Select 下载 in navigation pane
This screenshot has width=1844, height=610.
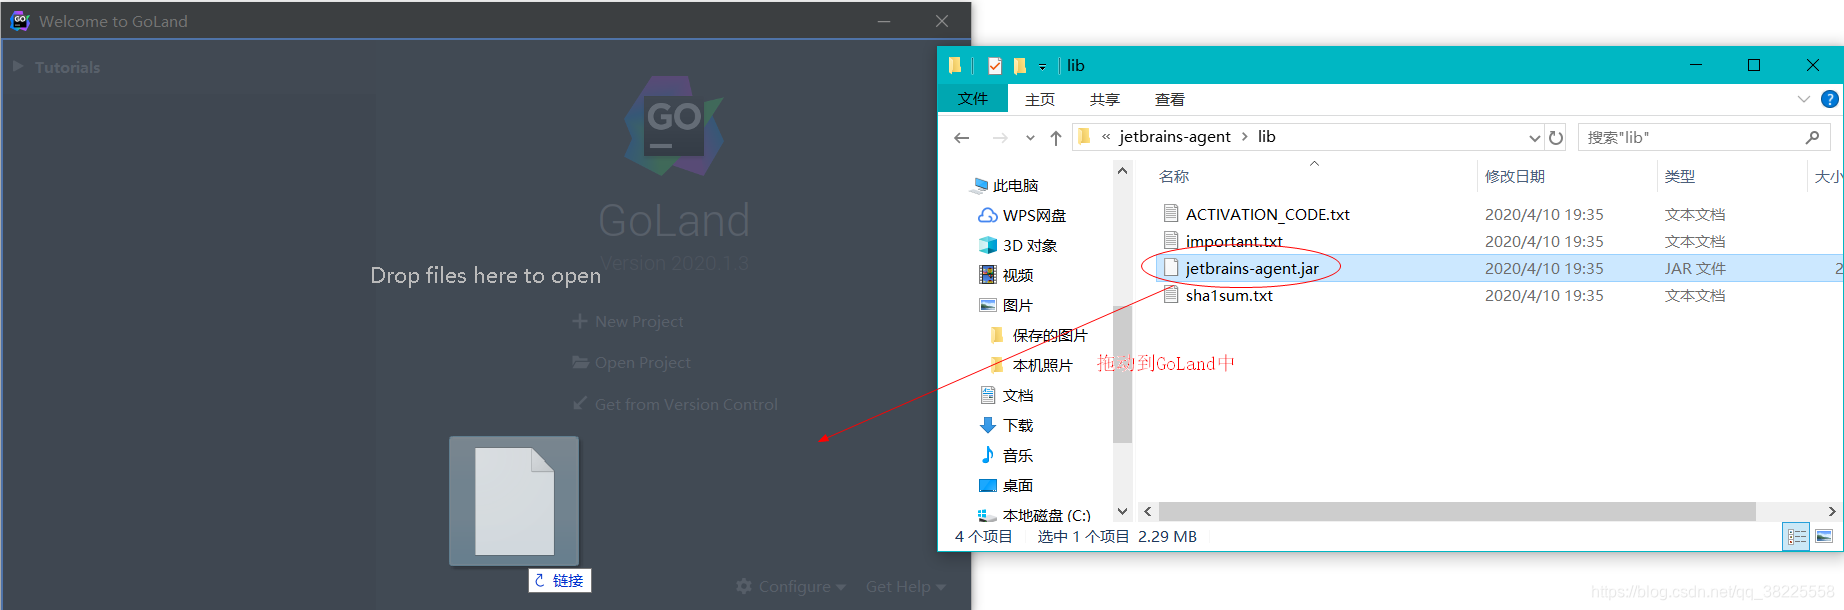pos(1006,425)
